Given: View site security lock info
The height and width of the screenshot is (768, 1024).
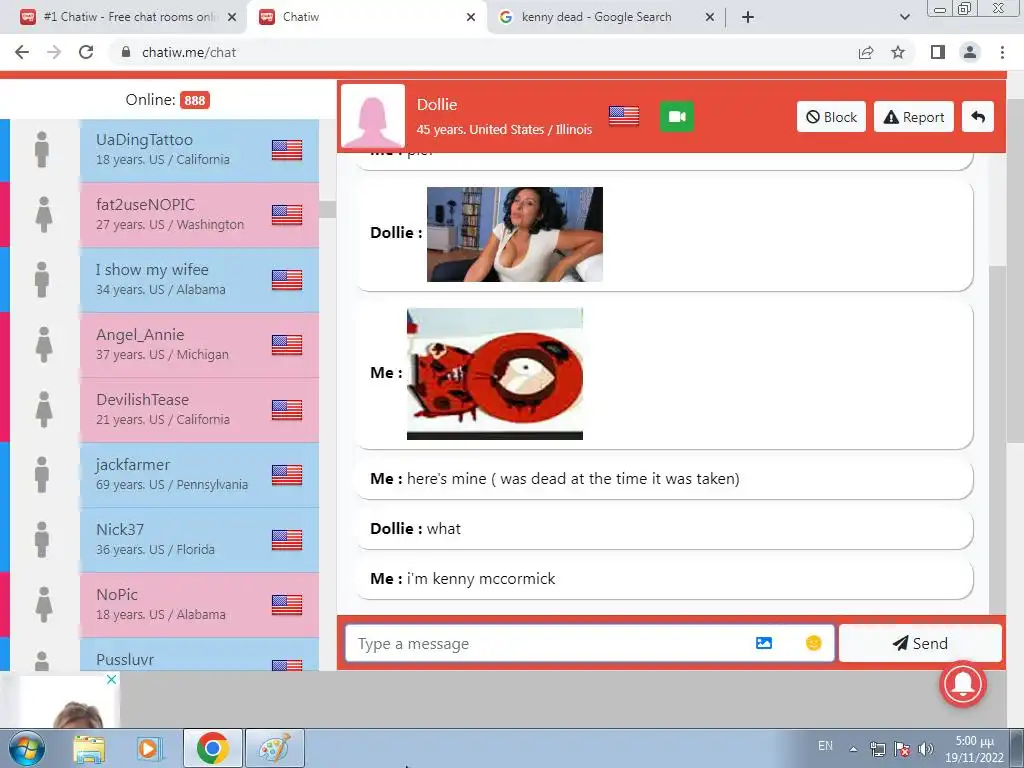Looking at the screenshot, I should [126, 52].
